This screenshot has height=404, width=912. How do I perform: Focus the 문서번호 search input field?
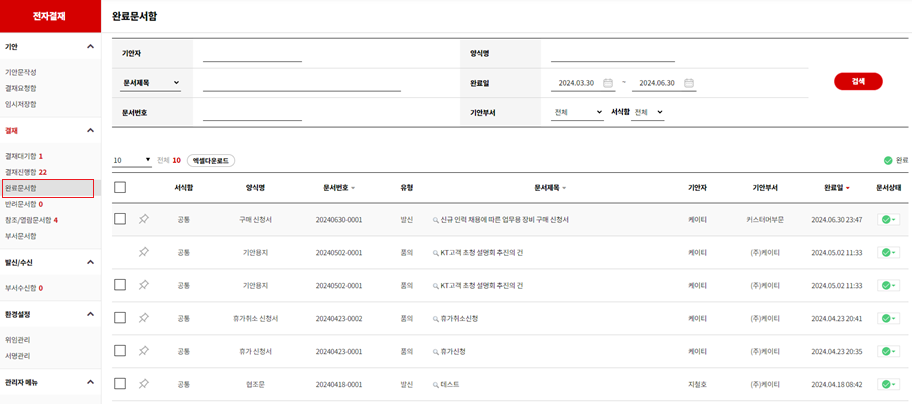(x=252, y=113)
